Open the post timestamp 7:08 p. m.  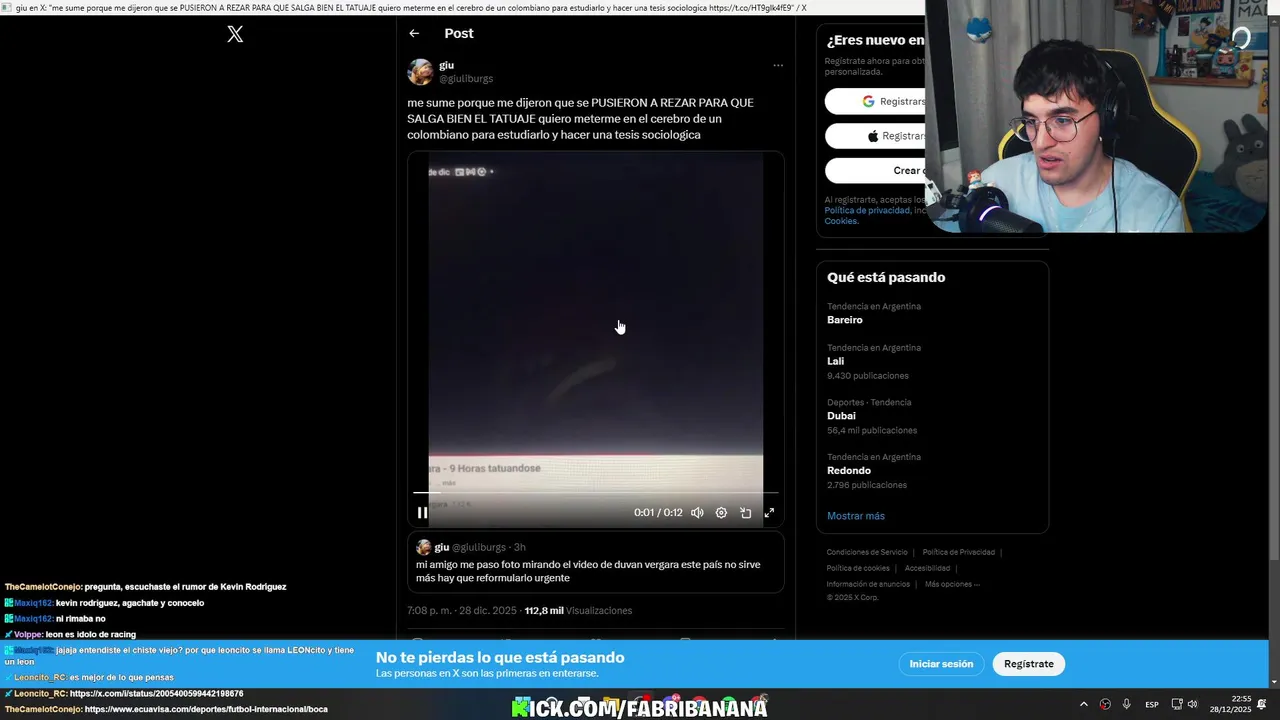[x=462, y=610]
